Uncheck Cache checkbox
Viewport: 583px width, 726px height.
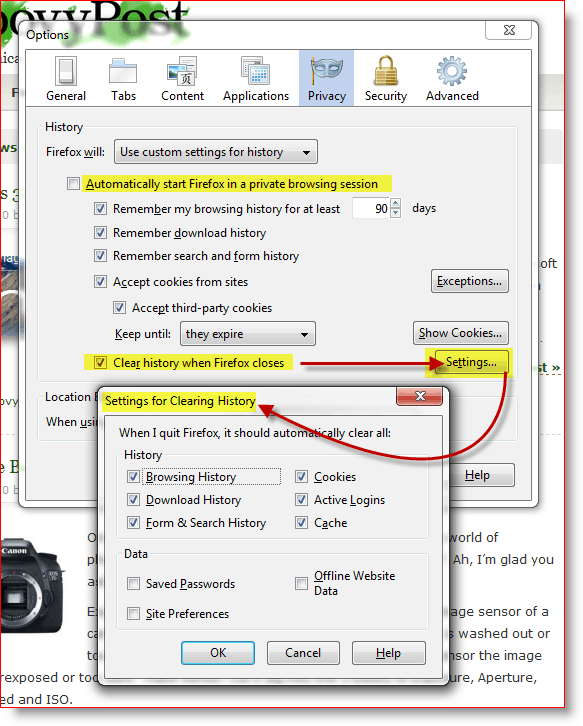[301, 523]
